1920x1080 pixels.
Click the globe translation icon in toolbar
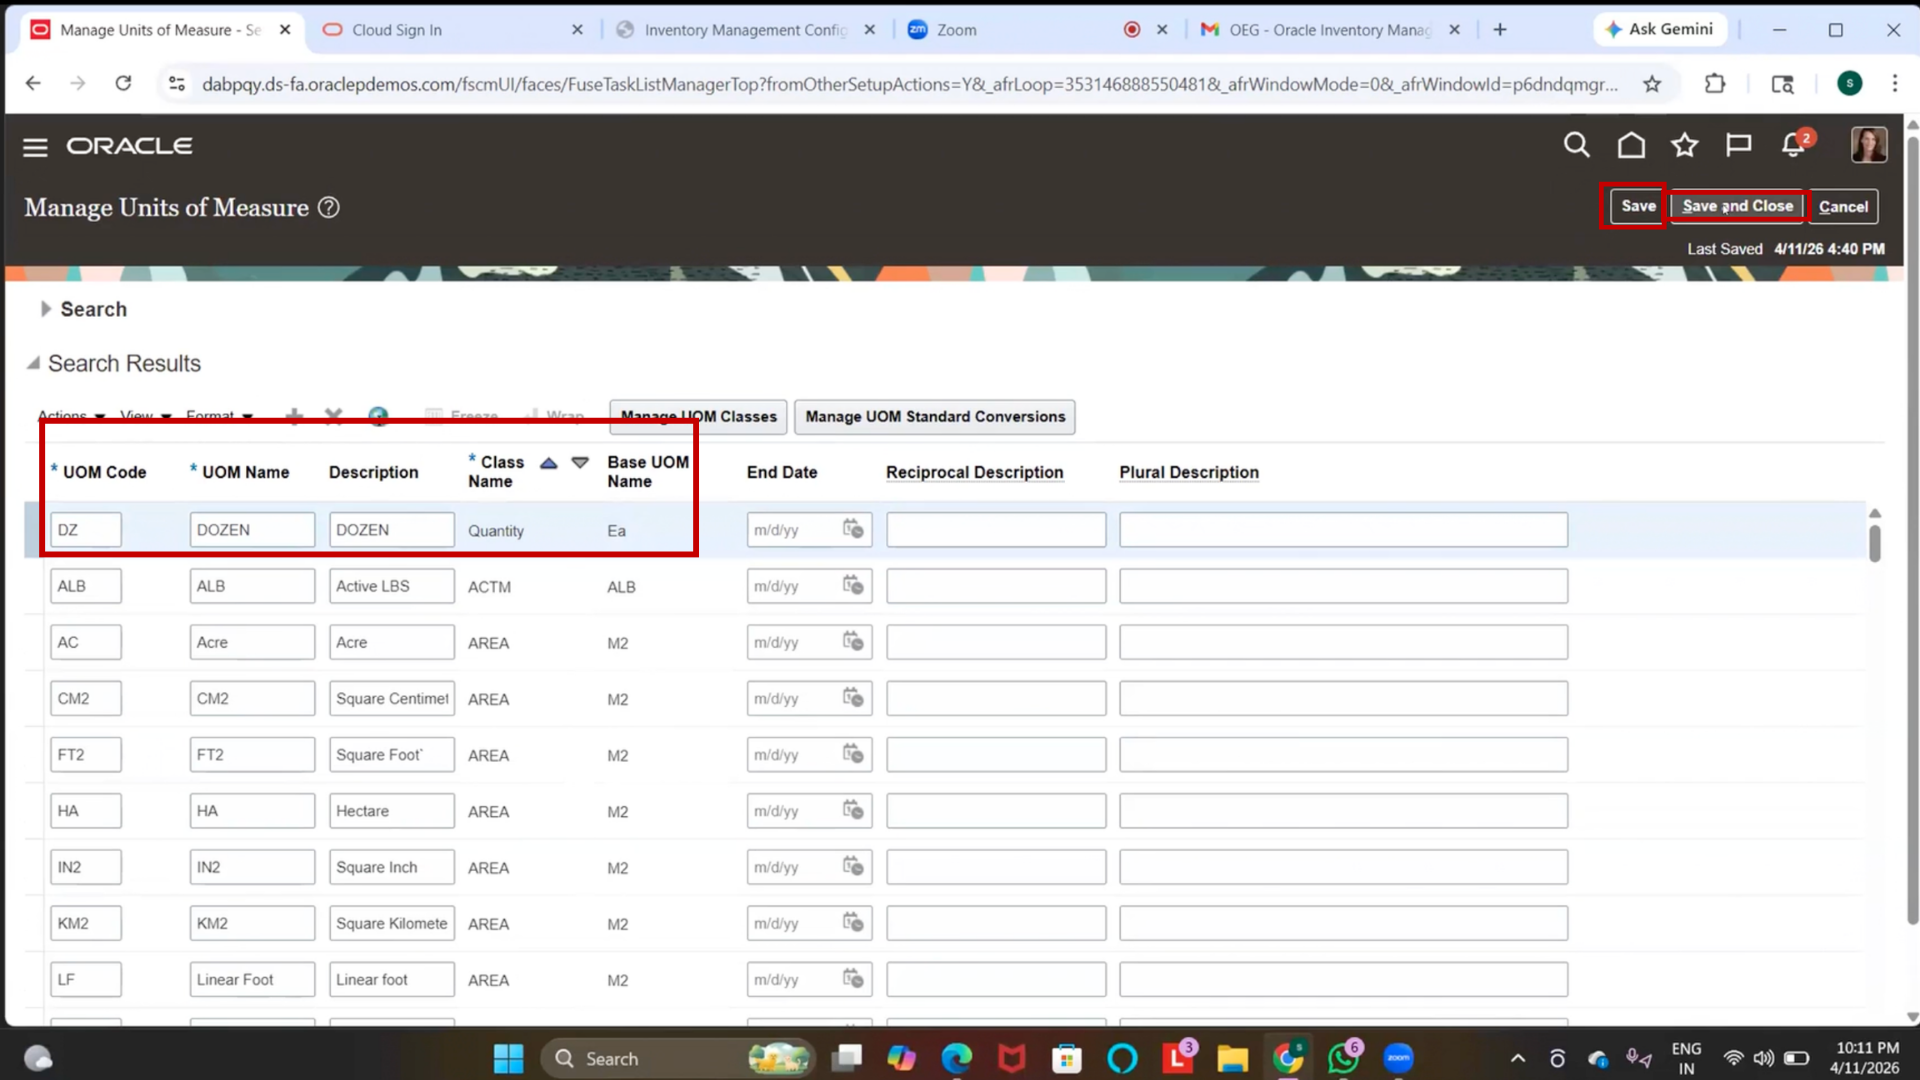click(378, 416)
